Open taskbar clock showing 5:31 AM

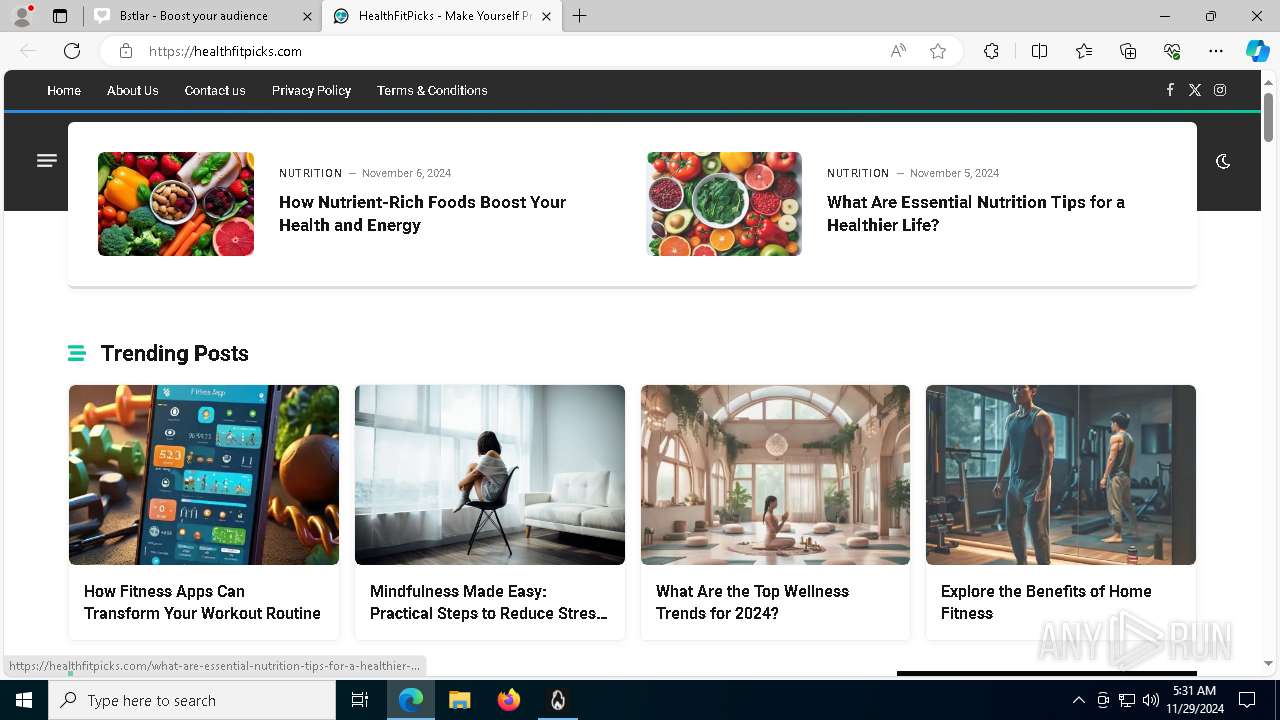click(1194, 700)
